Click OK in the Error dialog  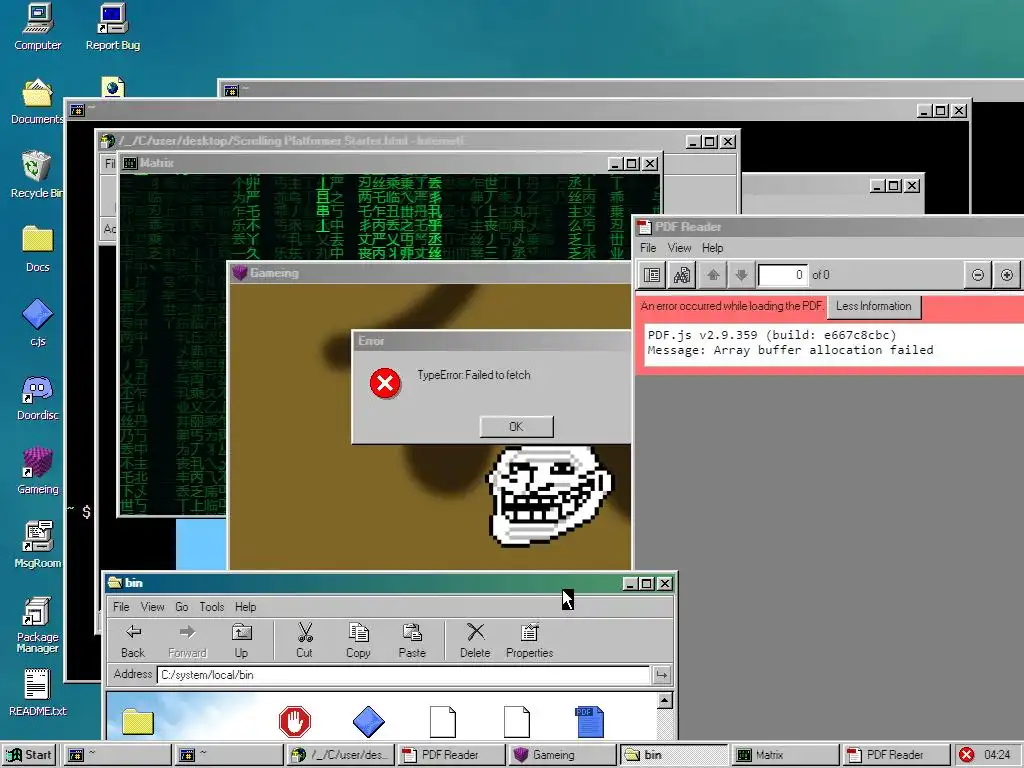pos(517,426)
